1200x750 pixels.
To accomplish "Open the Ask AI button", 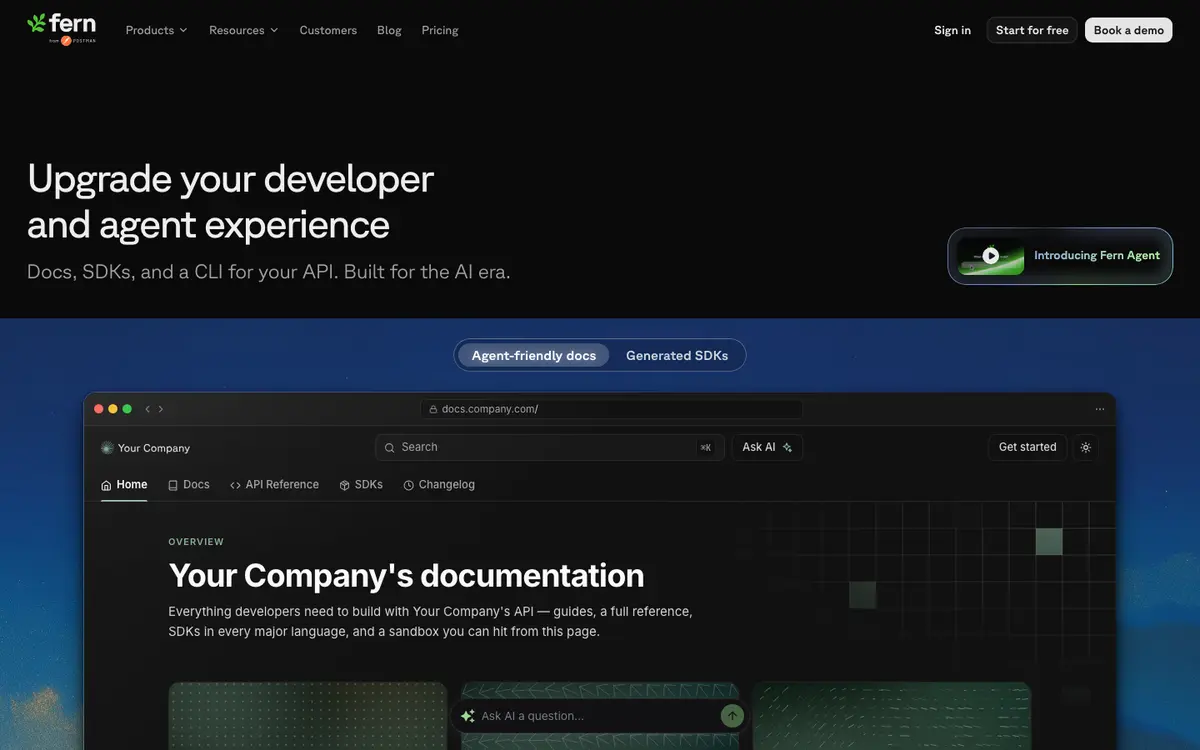I will [x=767, y=447].
